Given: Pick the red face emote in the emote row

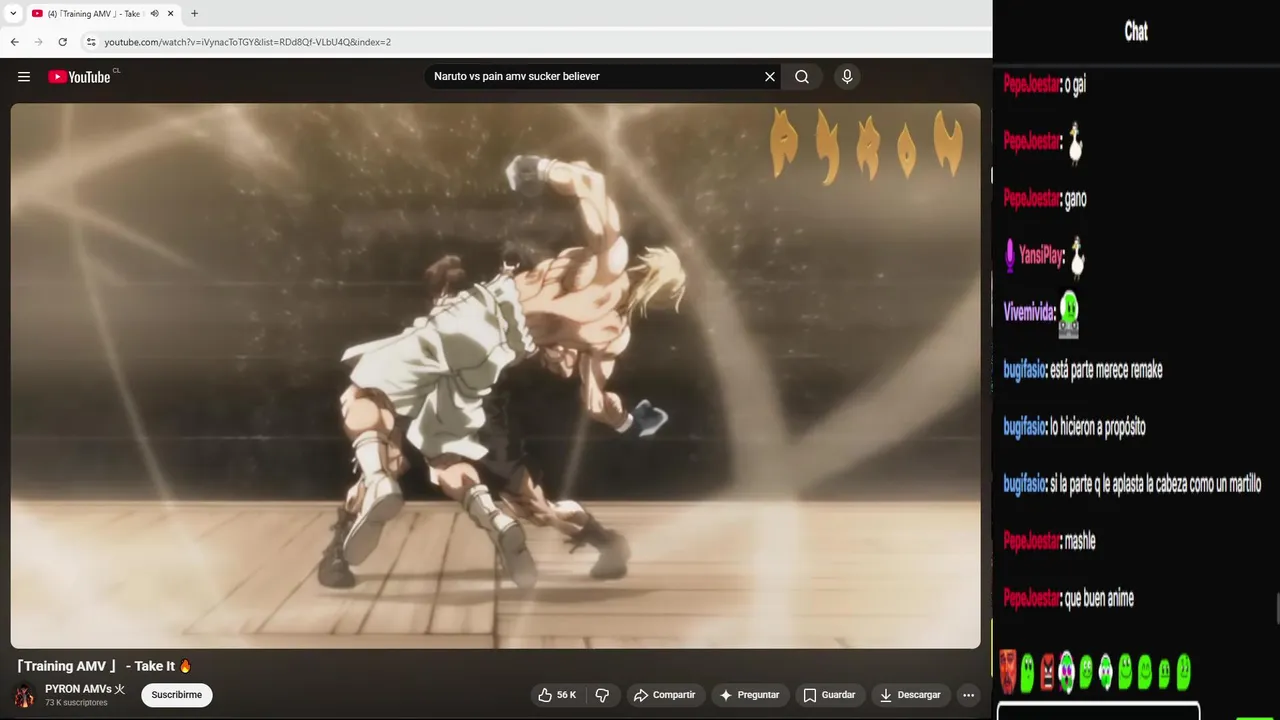Looking at the screenshot, I should click(1008, 671).
